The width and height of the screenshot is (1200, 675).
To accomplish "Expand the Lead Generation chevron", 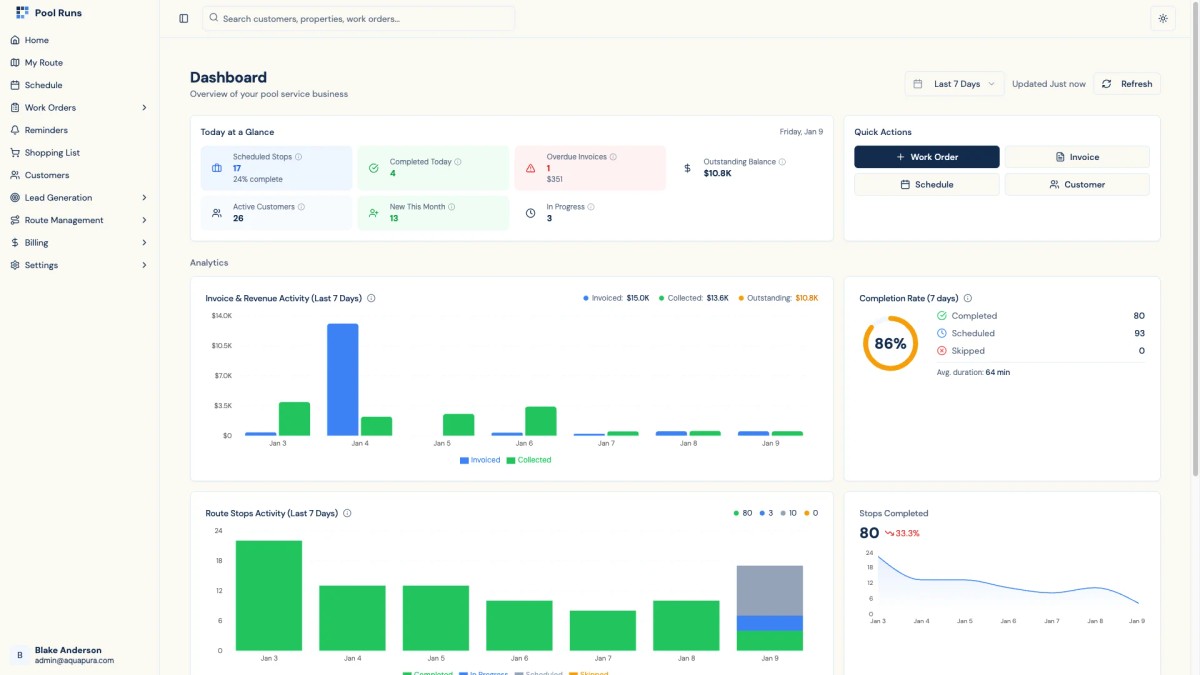I will pyautogui.click(x=144, y=197).
